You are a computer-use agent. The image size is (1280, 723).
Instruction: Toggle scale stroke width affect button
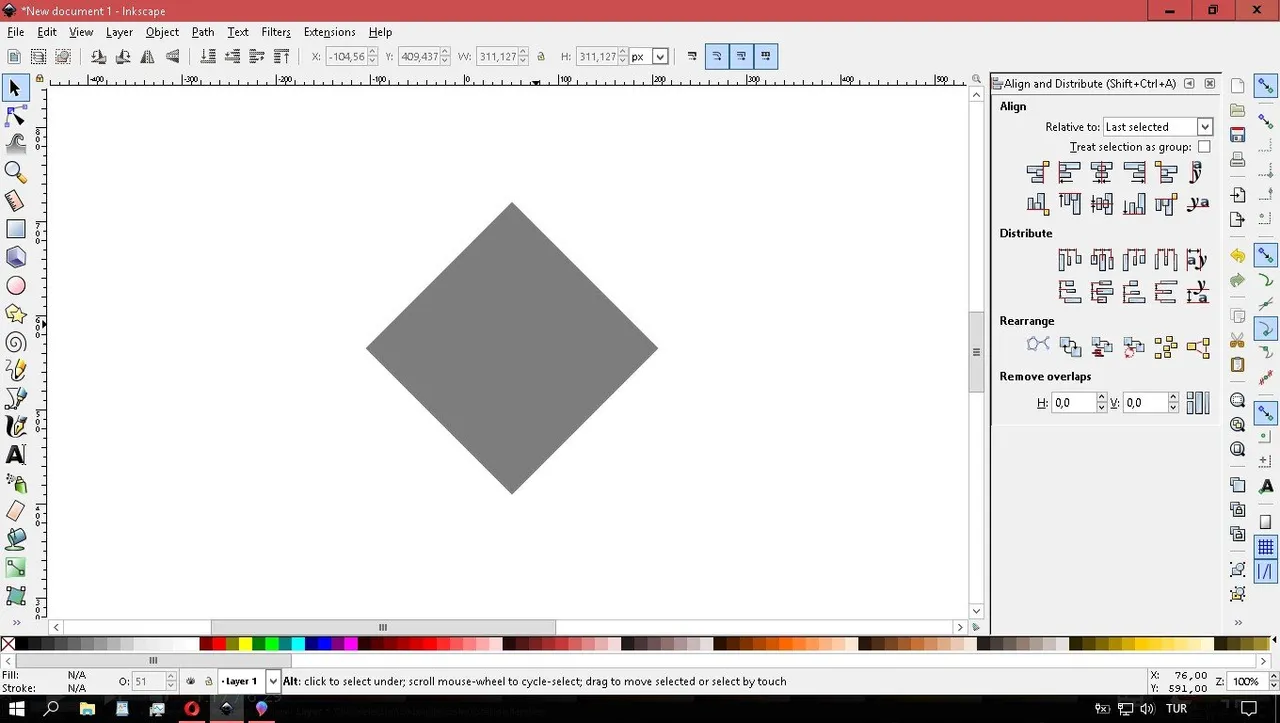click(692, 57)
